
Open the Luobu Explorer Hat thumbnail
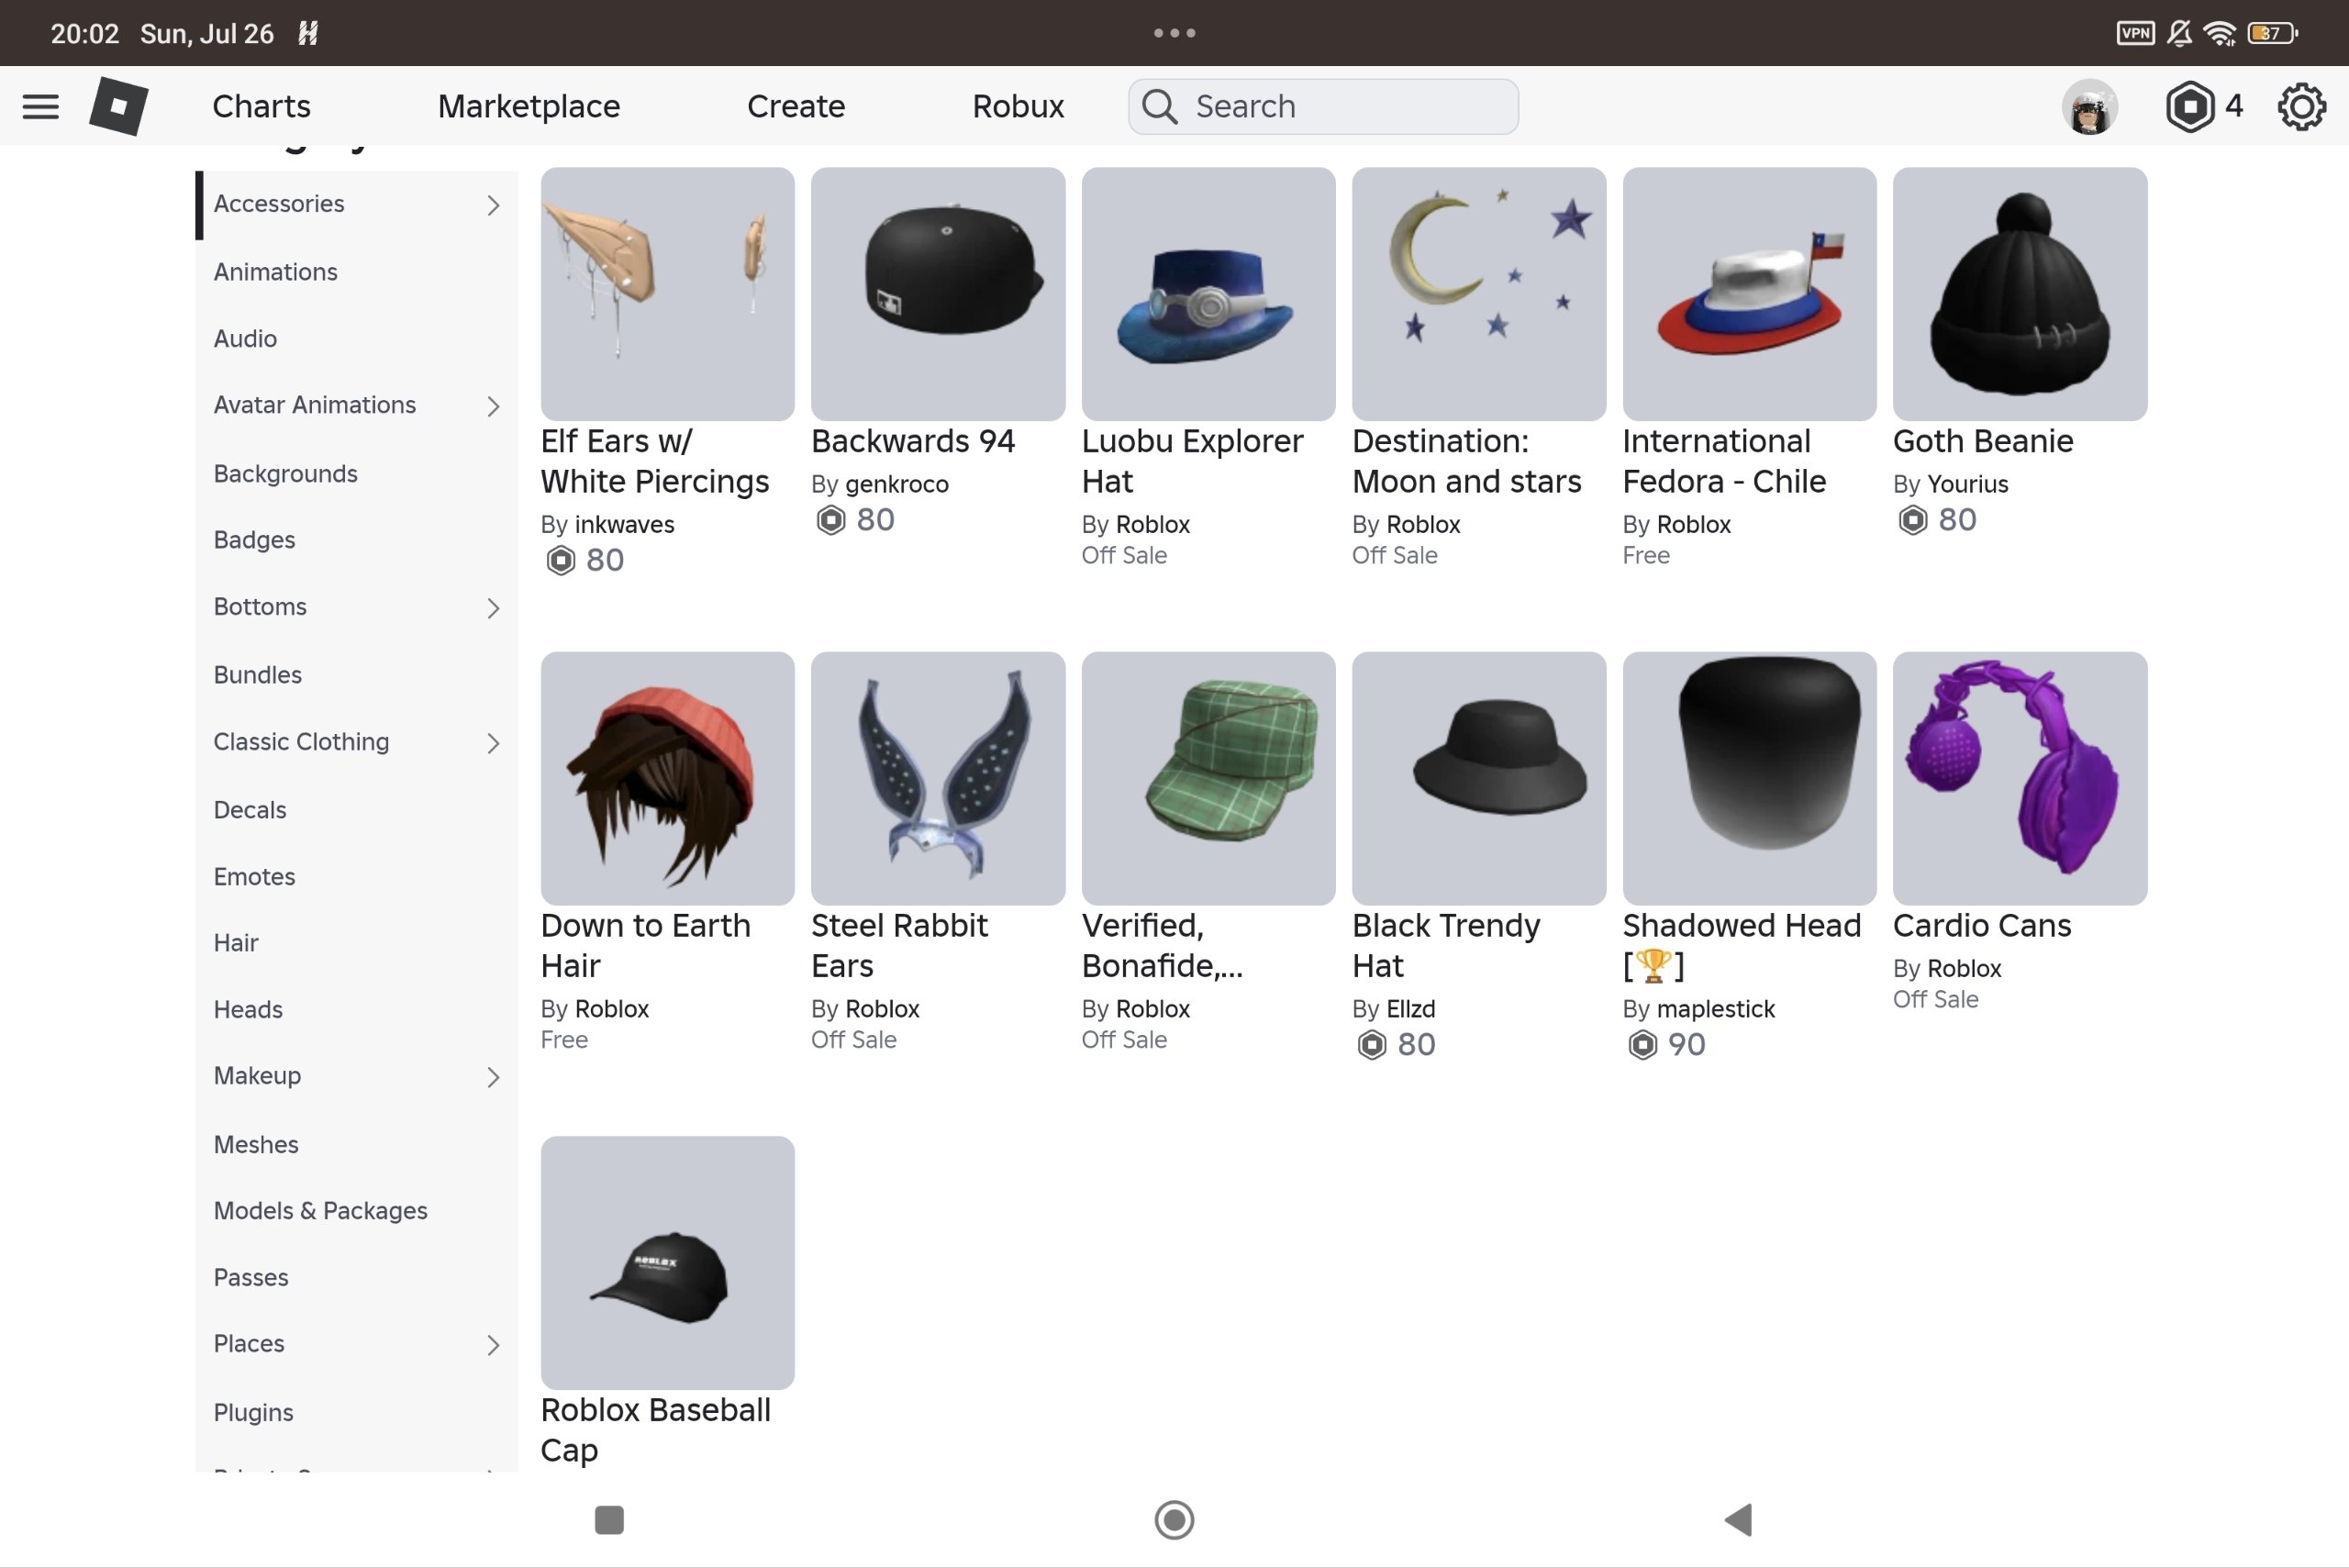click(x=1208, y=294)
